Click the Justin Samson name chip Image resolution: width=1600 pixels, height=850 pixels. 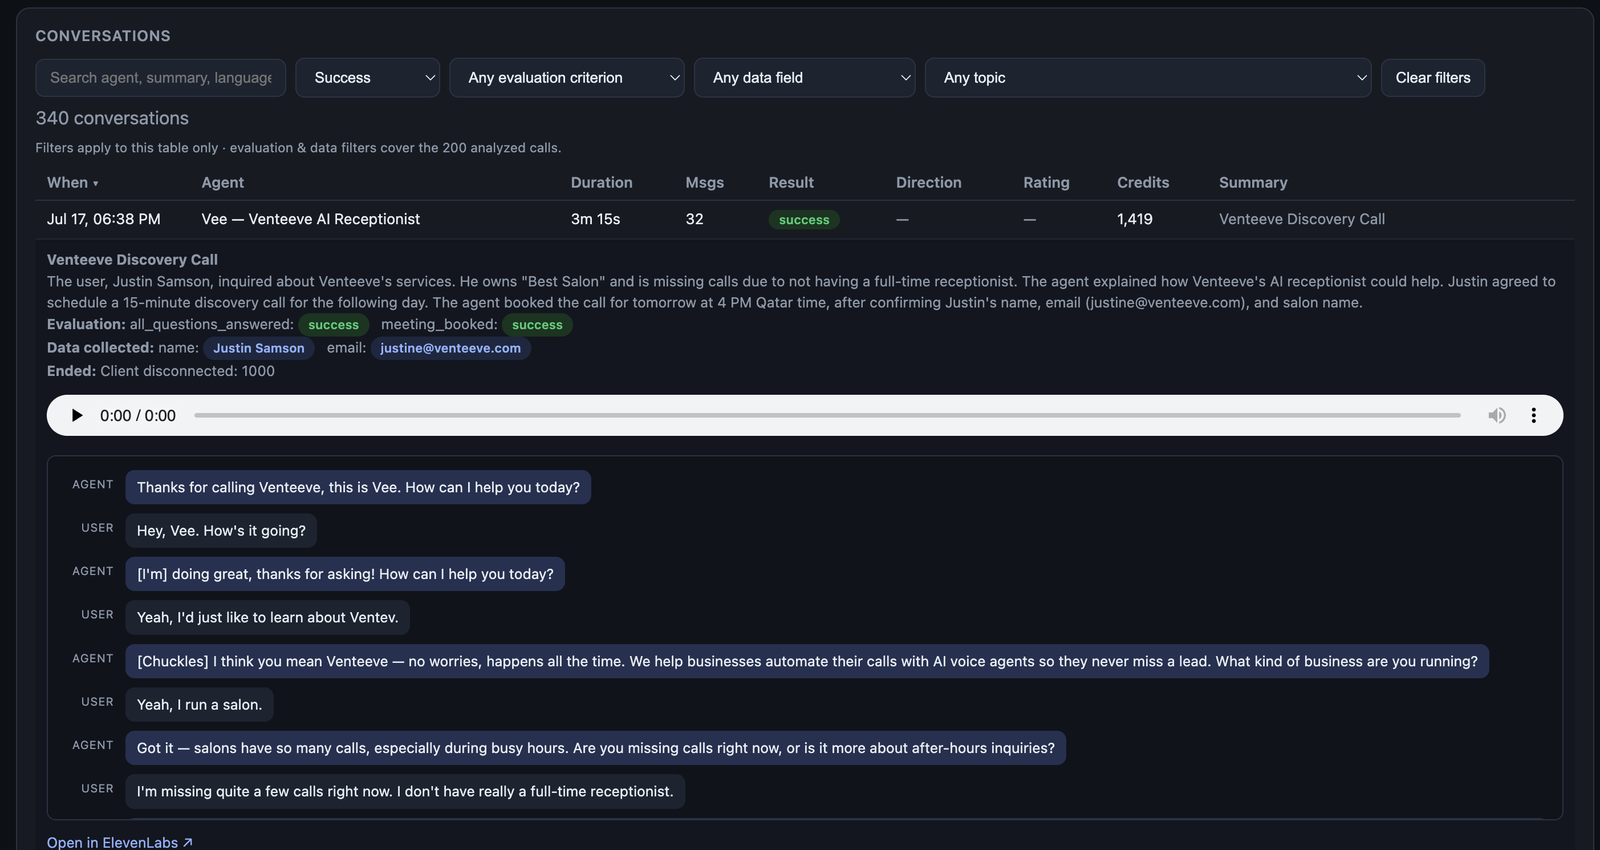click(259, 348)
